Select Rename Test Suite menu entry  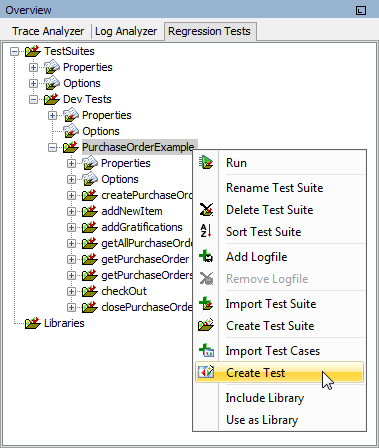click(x=274, y=188)
